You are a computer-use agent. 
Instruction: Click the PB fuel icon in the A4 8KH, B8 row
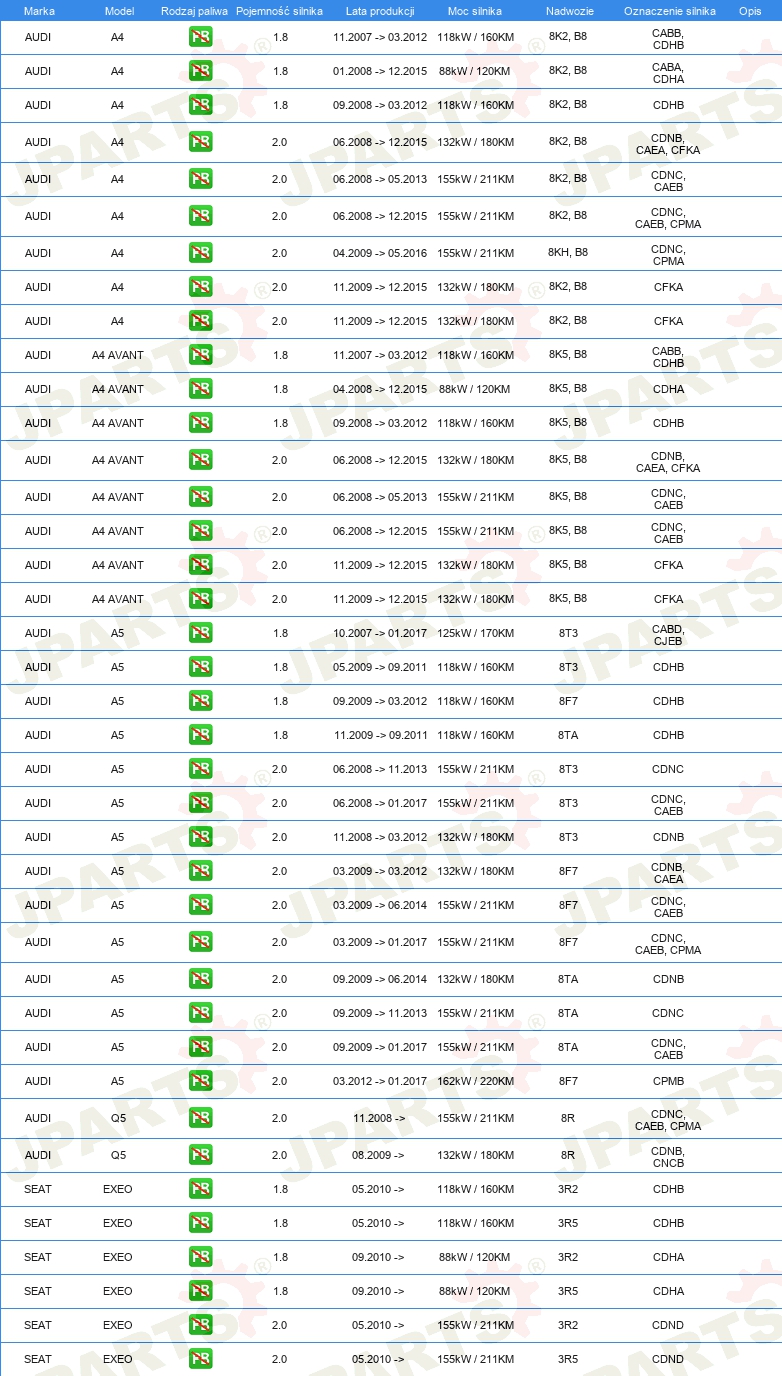[x=201, y=253]
